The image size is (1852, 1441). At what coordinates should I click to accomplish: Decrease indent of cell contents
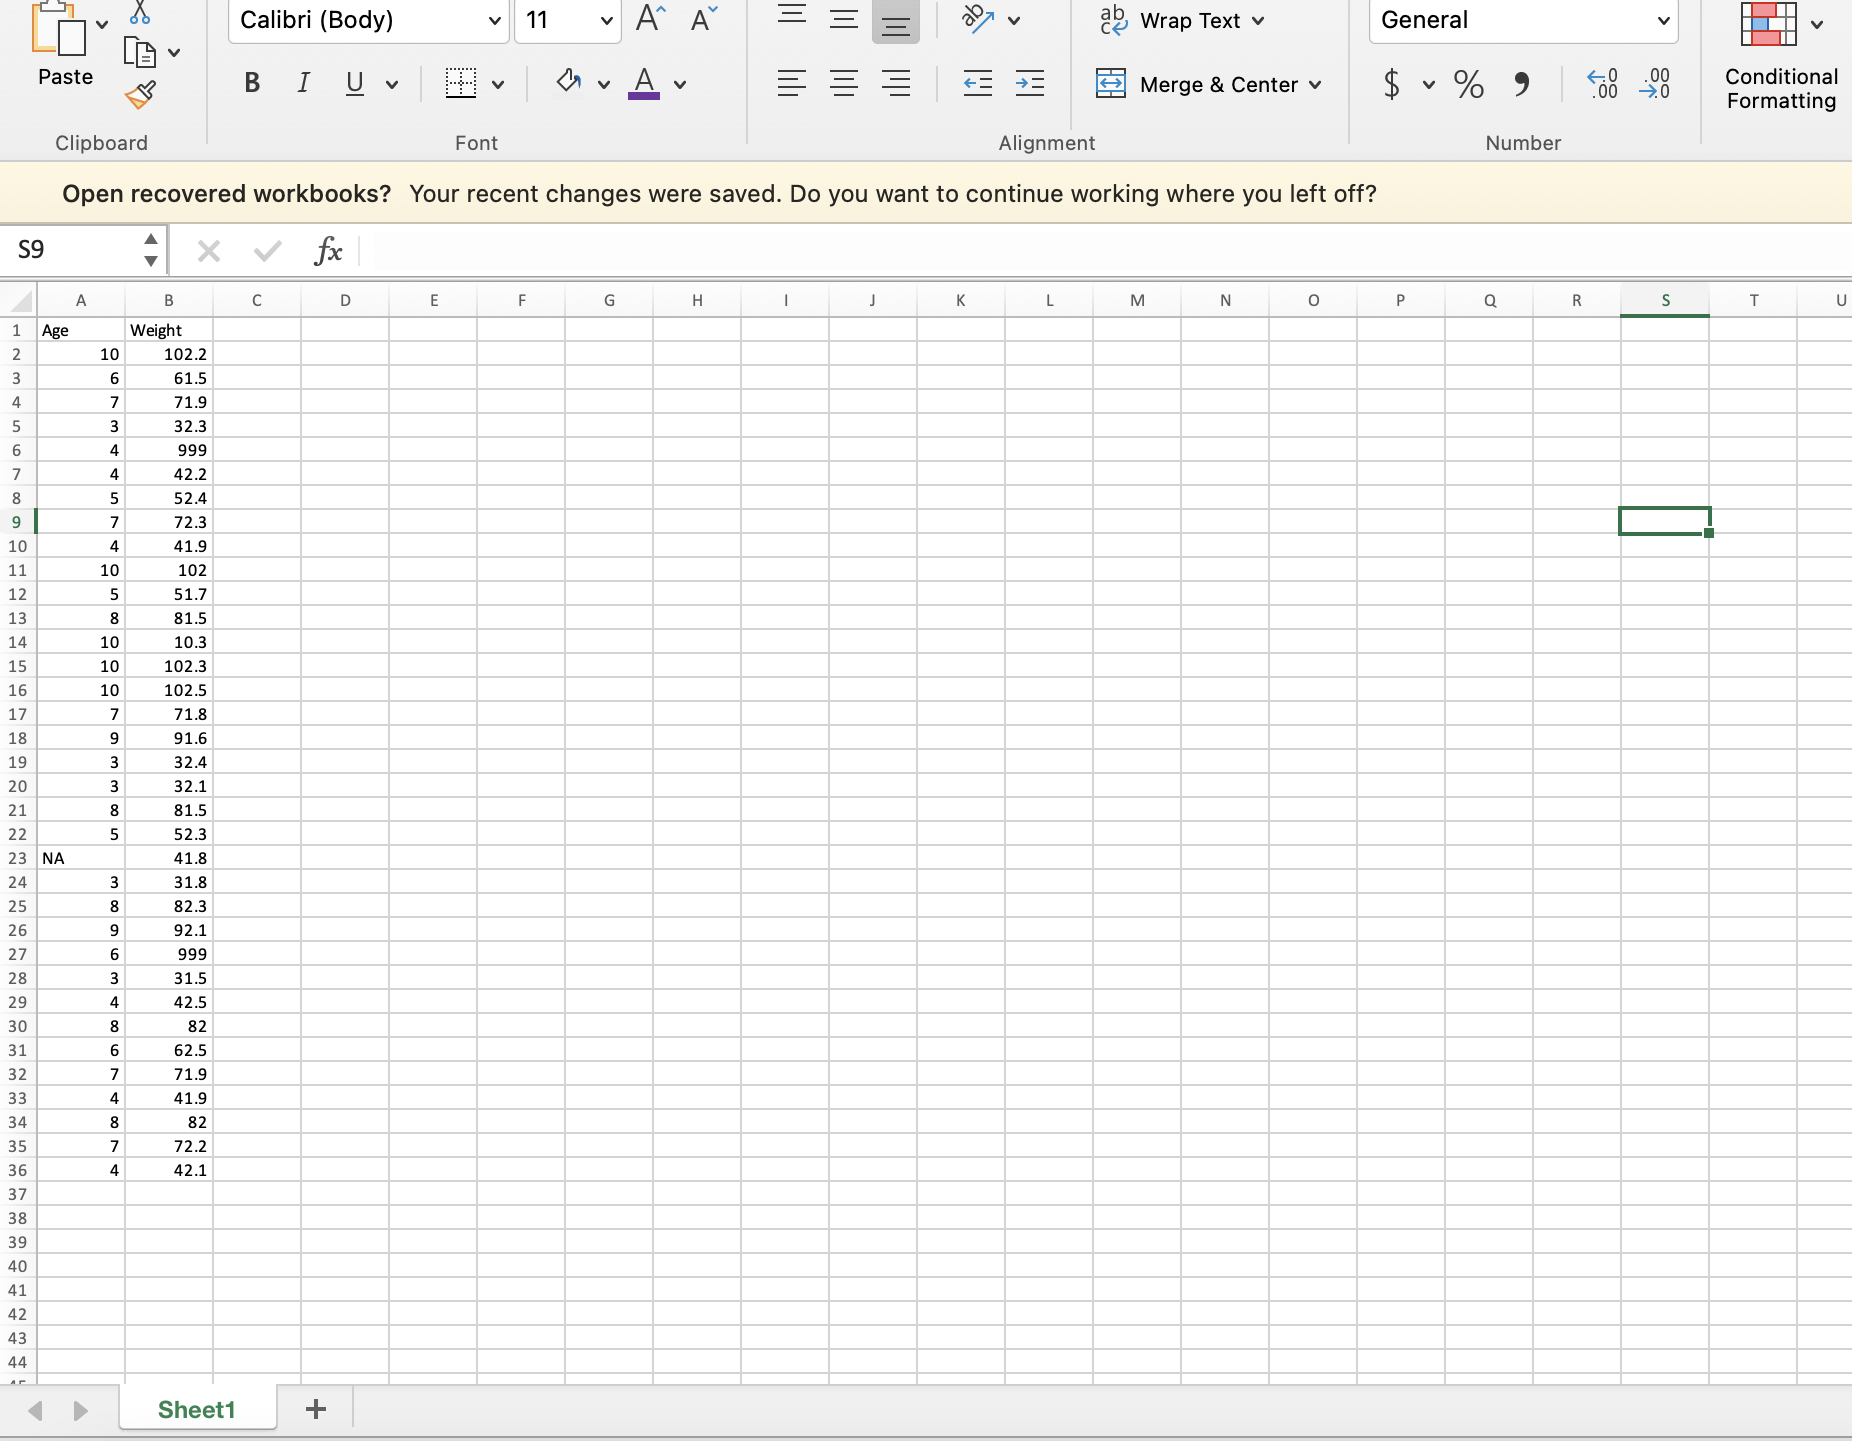[x=977, y=83]
